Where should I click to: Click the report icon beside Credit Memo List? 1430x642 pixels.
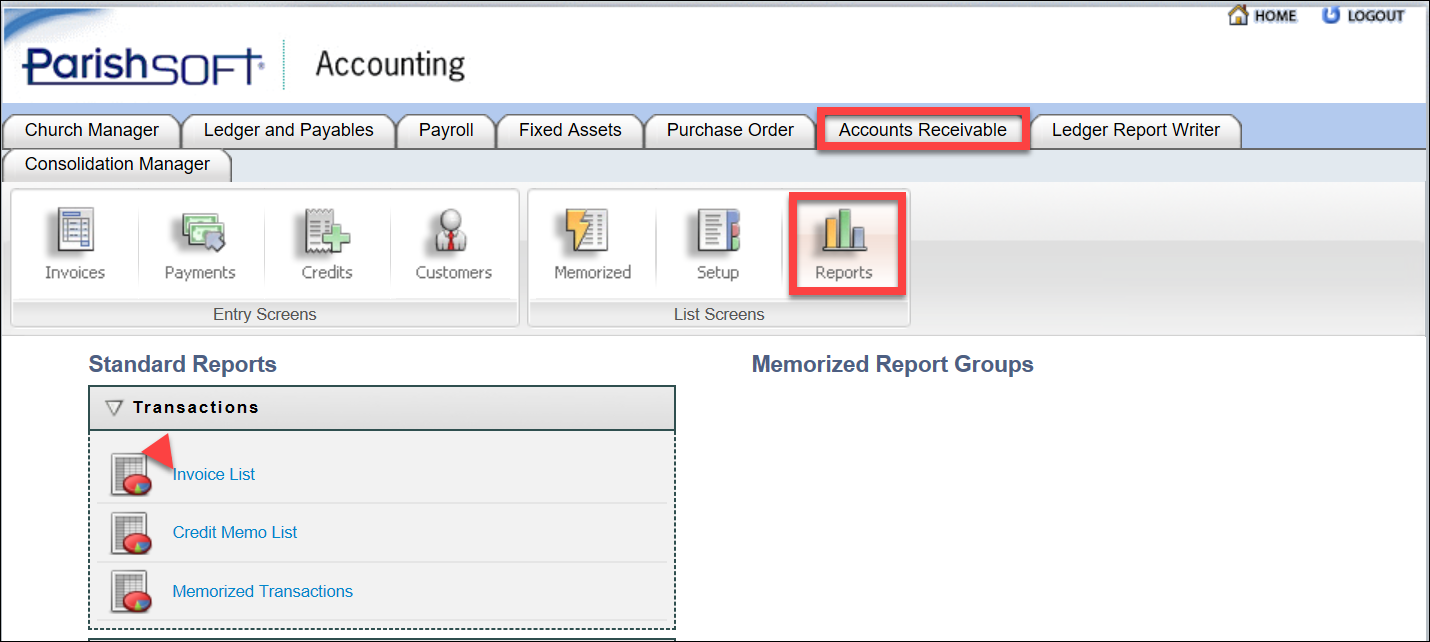131,533
